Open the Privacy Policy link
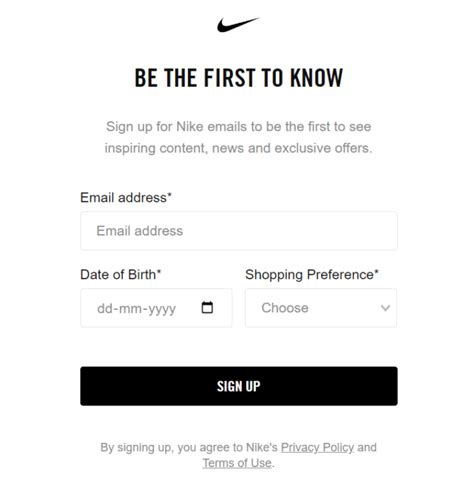474x499 pixels. click(x=317, y=447)
